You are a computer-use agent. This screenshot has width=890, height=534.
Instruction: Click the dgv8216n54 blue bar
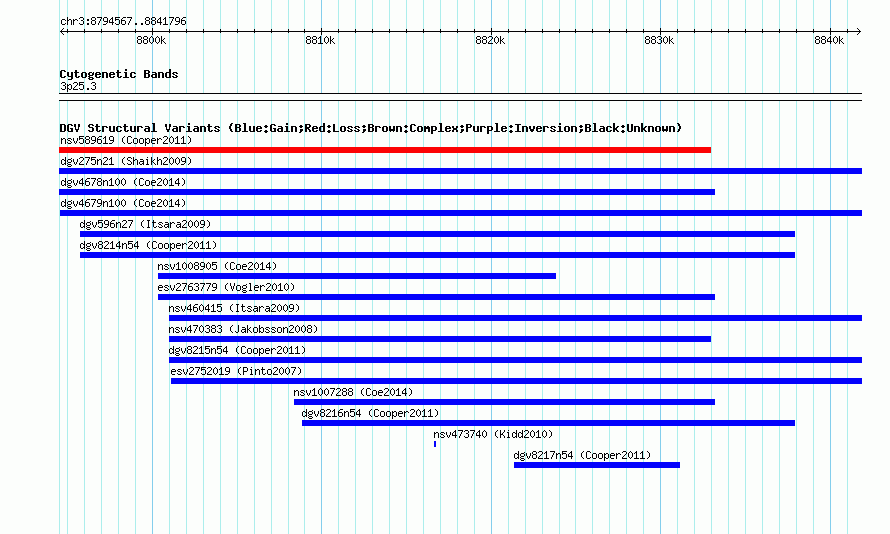548,423
